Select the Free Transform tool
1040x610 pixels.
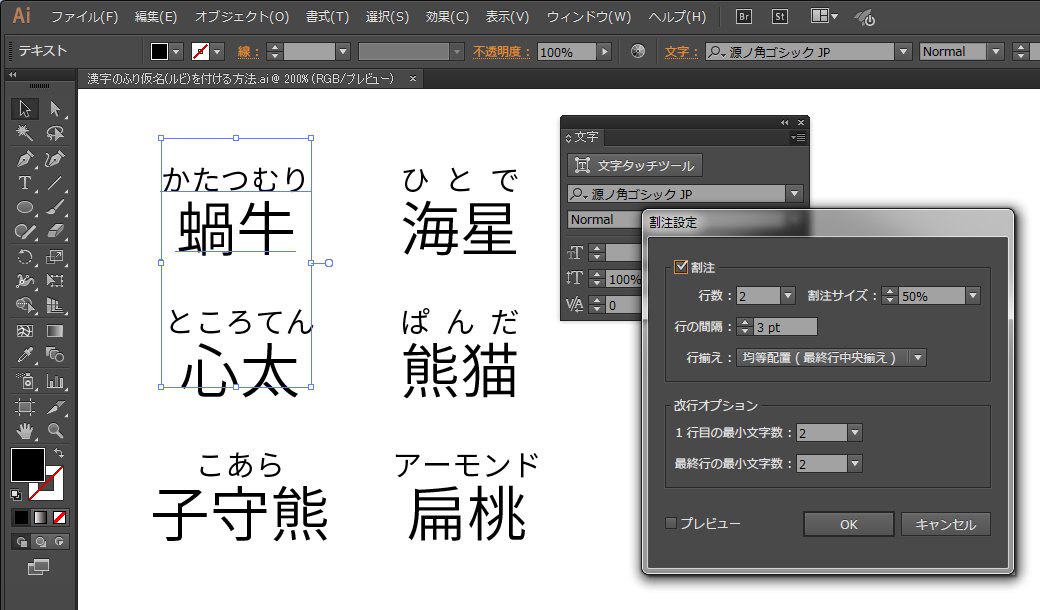[x=55, y=281]
